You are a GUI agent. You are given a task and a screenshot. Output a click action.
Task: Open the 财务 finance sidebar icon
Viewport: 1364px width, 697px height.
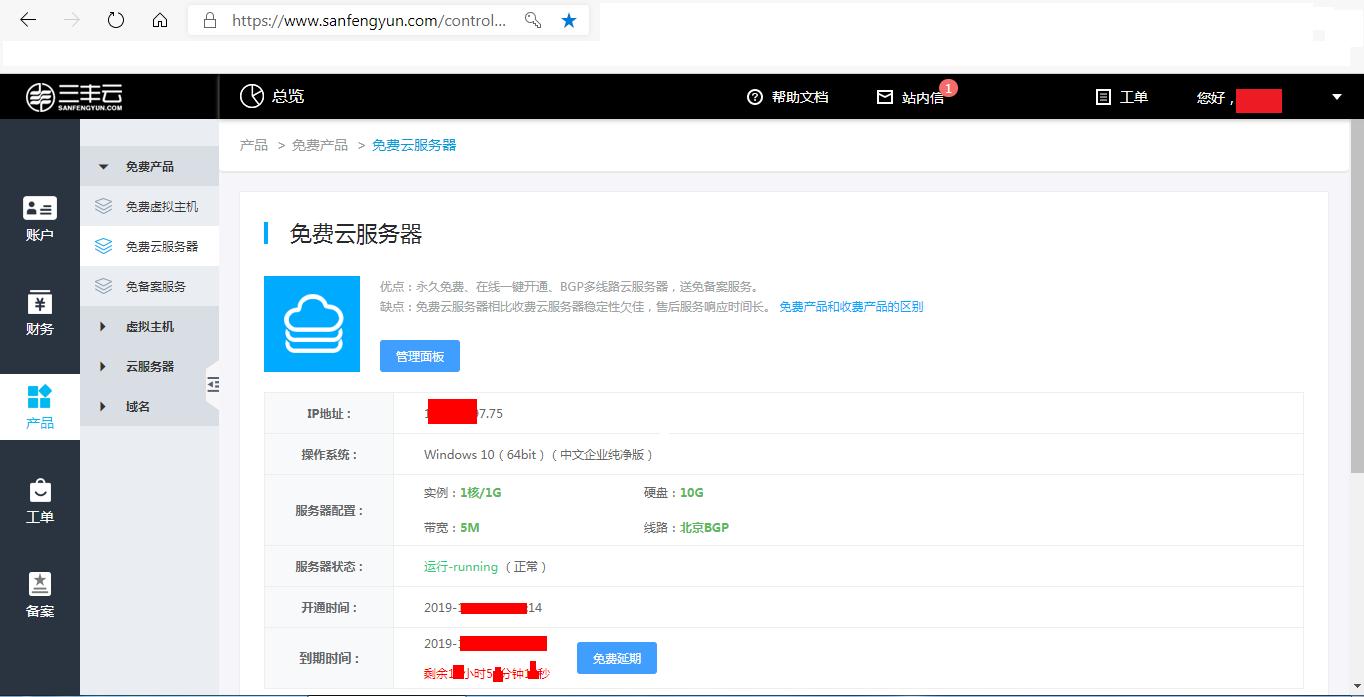[40, 312]
